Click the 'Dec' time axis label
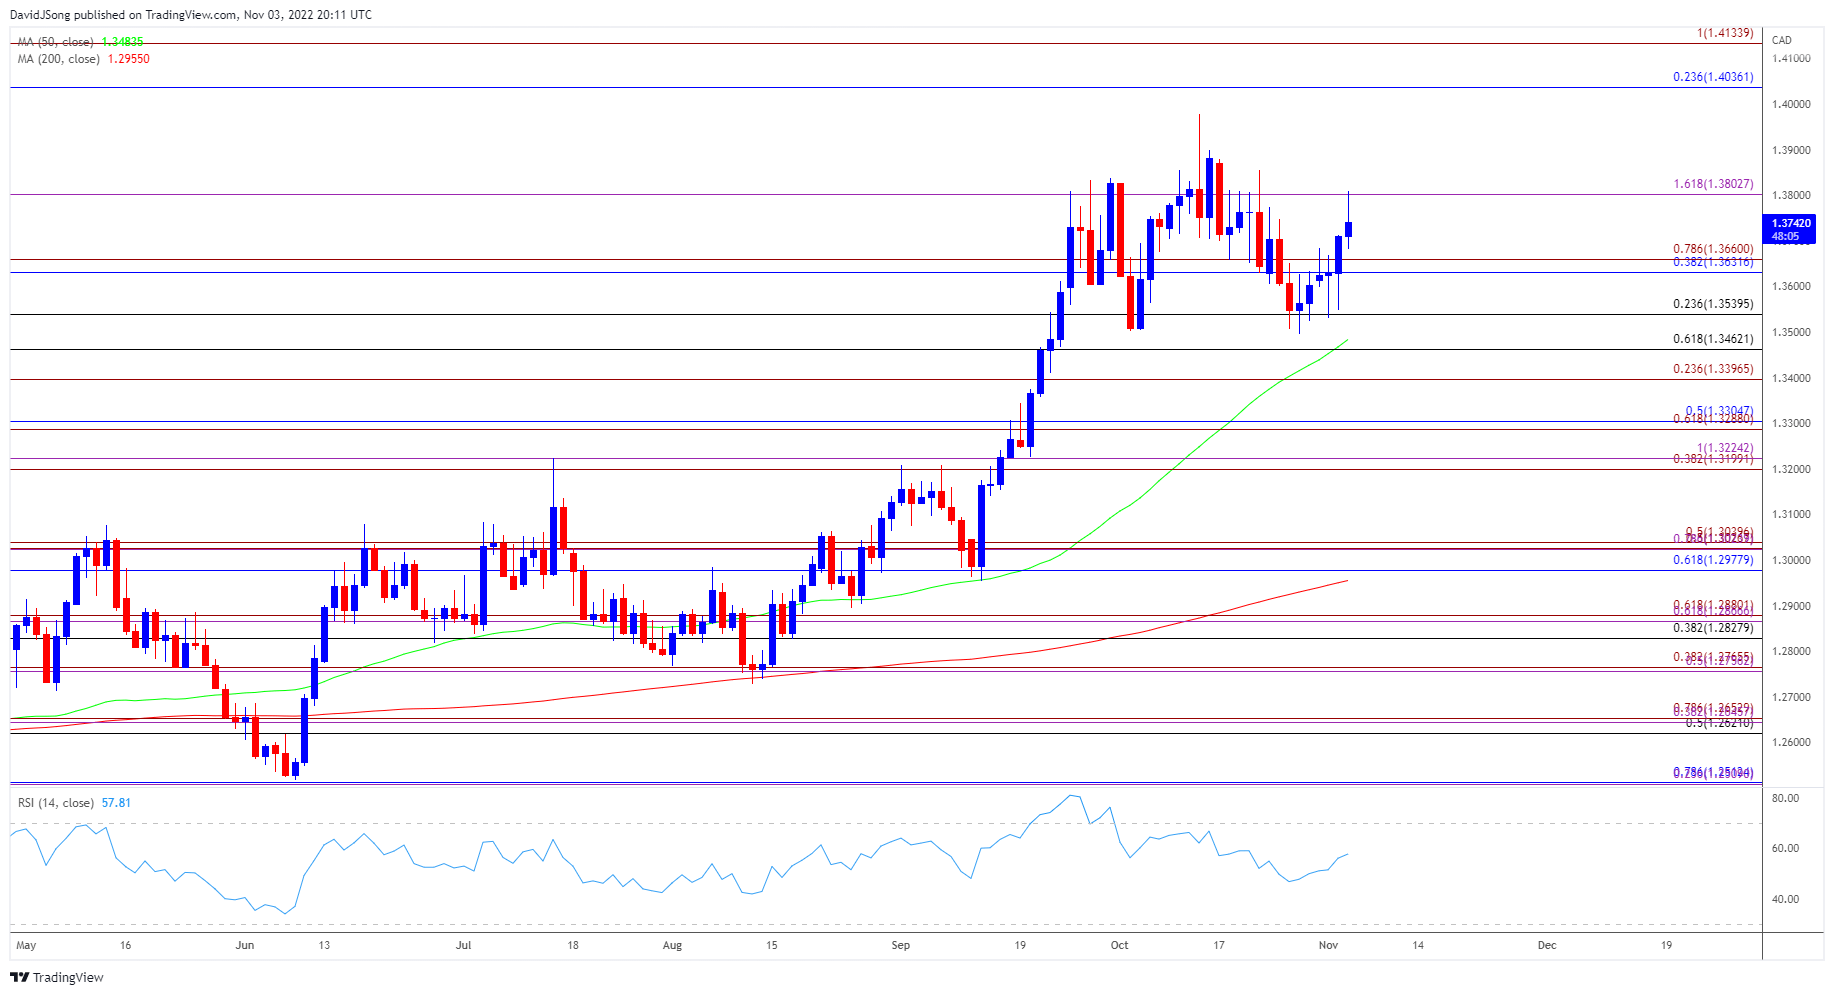1834x995 pixels. point(1547,945)
